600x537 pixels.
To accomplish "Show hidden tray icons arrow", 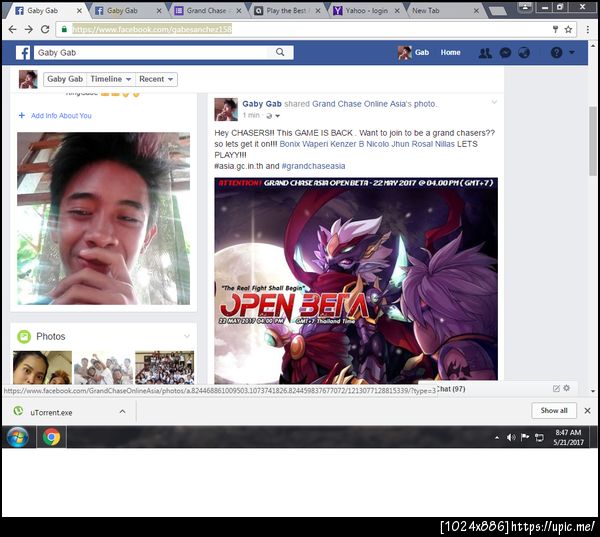I will (497, 437).
